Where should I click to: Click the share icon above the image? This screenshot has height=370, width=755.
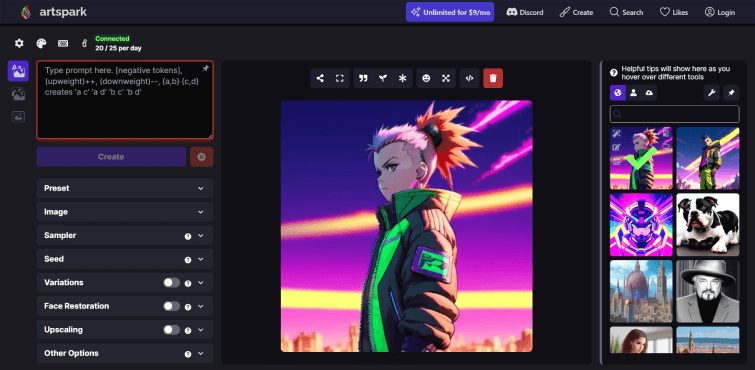(320, 78)
